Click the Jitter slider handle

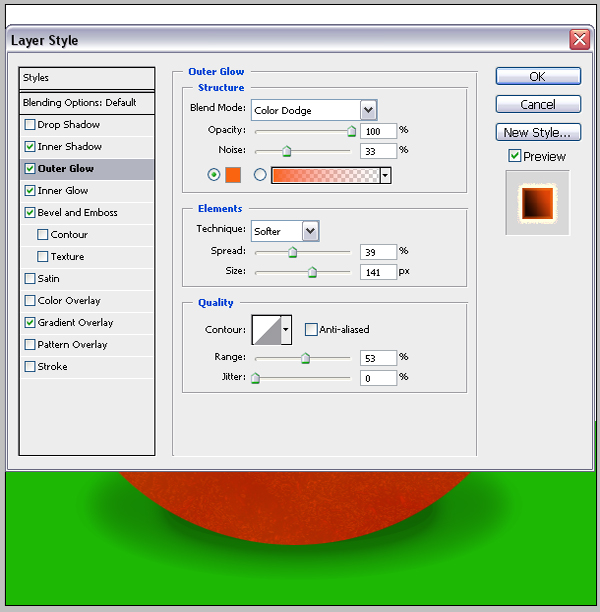click(255, 378)
